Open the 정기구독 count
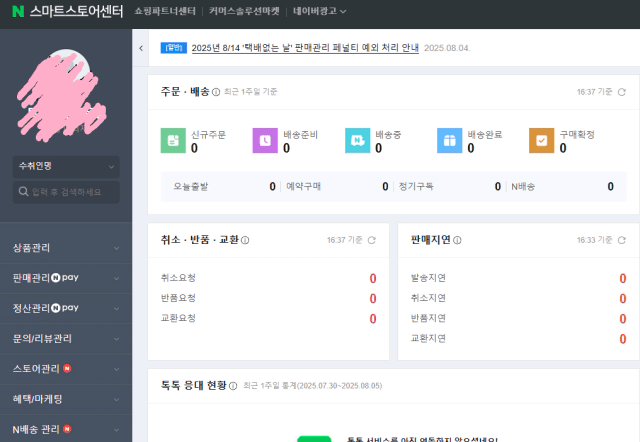The height and width of the screenshot is (442, 640). [498, 187]
